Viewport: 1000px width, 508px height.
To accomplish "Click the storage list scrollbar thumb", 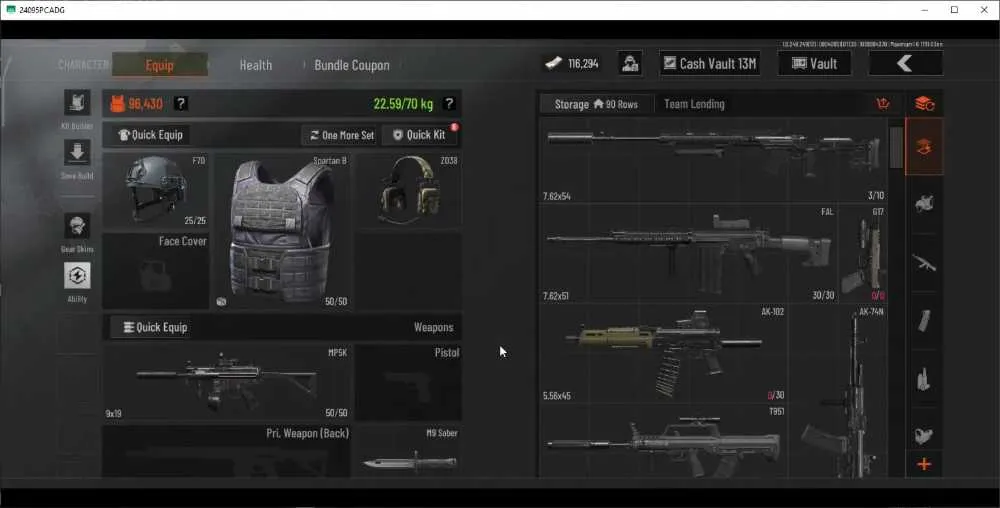I will (896, 147).
